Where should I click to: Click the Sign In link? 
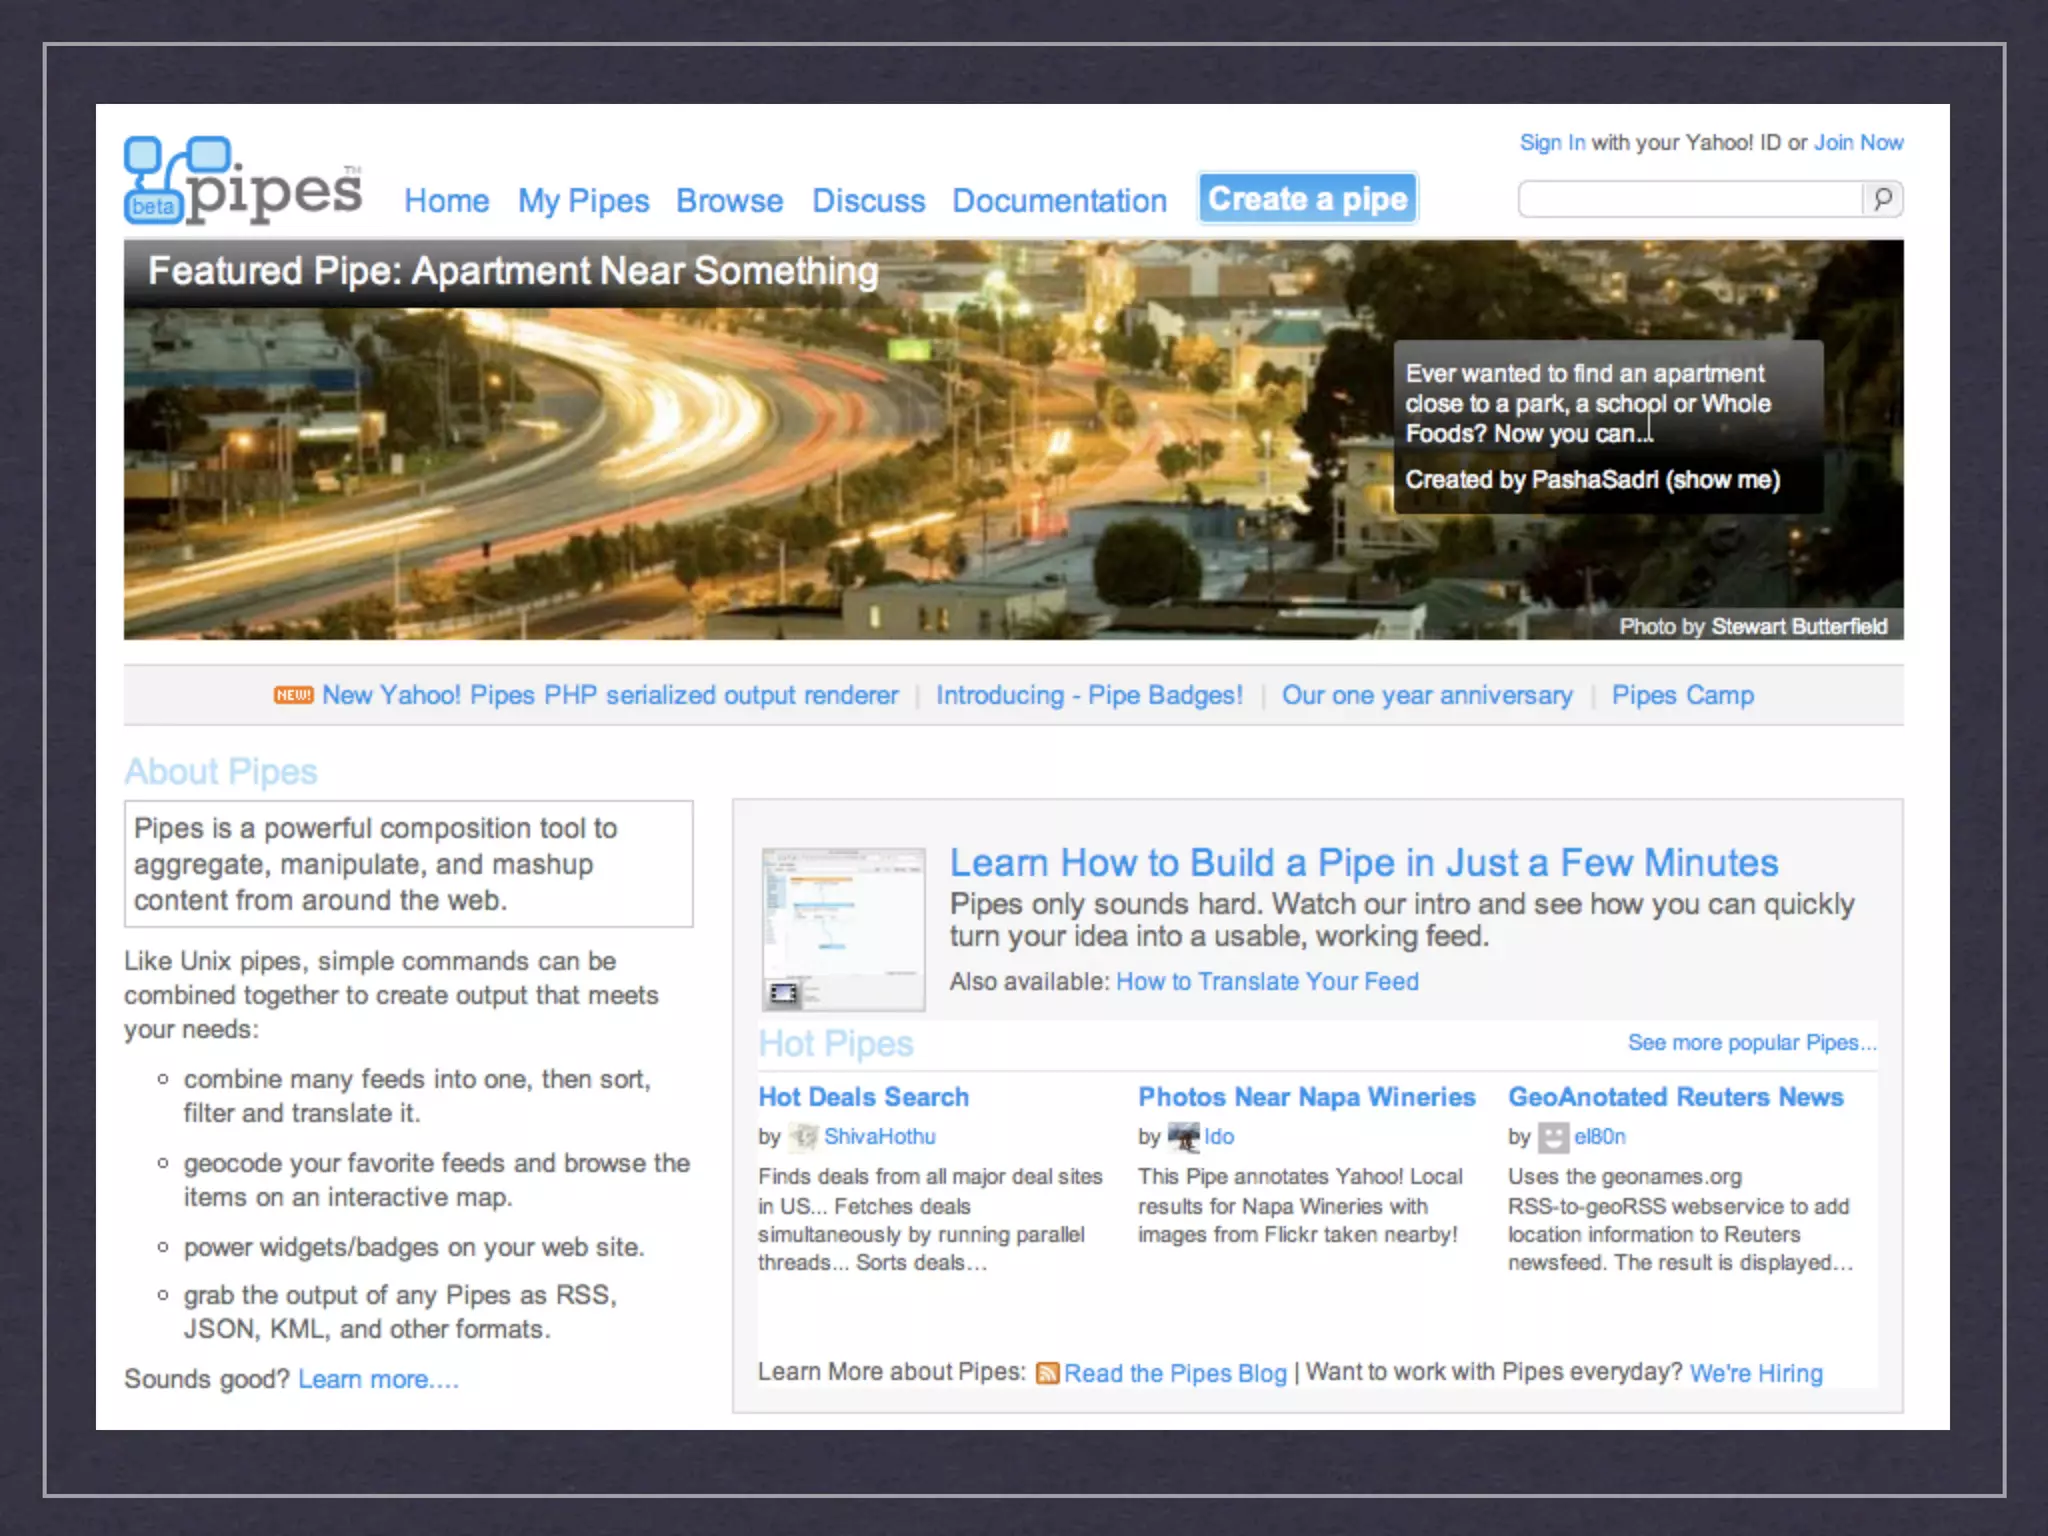[1551, 143]
